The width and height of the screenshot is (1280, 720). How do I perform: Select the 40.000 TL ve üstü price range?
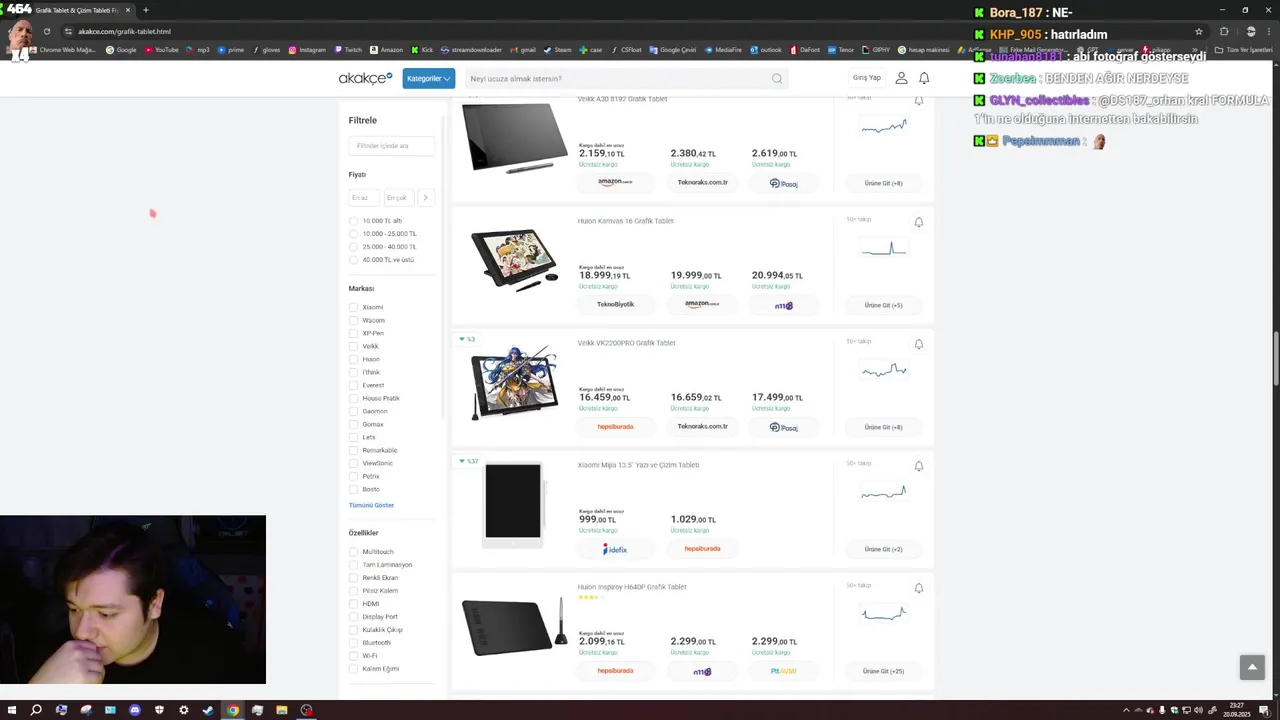(353, 260)
